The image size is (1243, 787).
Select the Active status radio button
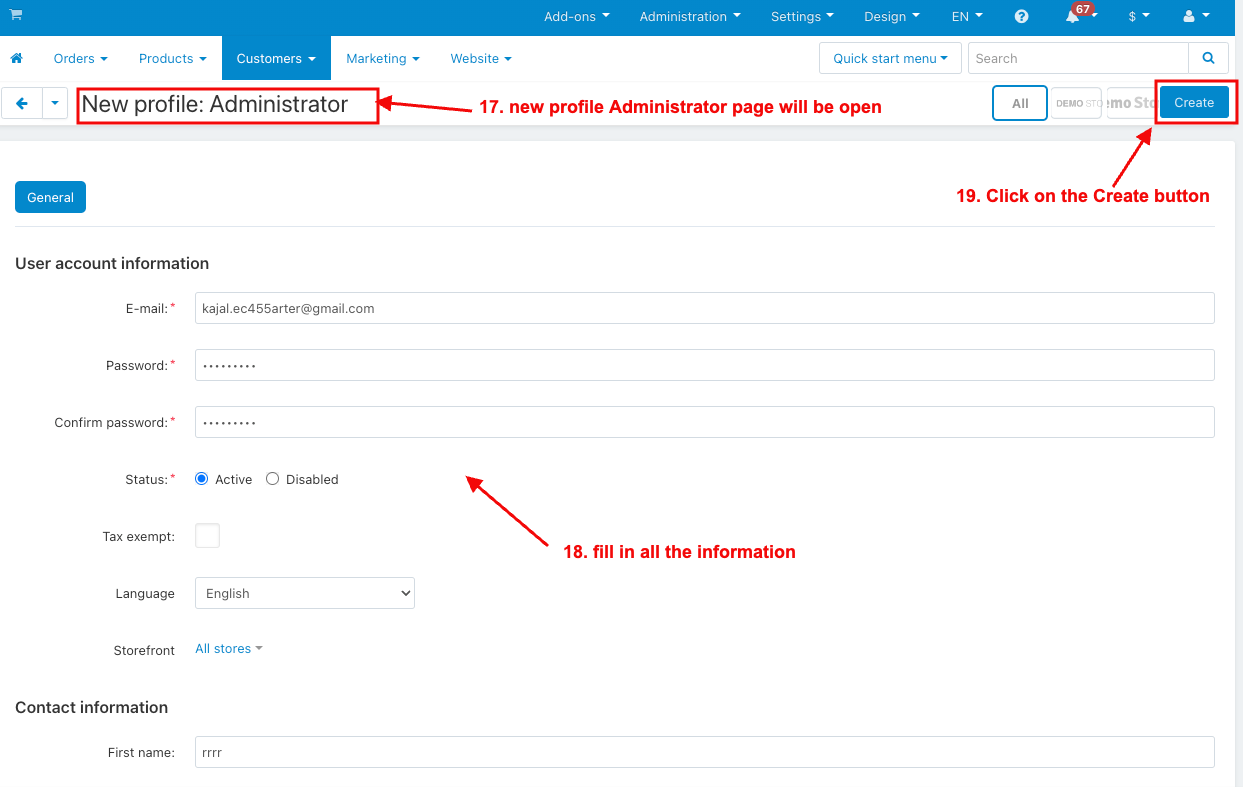click(x=202, y=479)
